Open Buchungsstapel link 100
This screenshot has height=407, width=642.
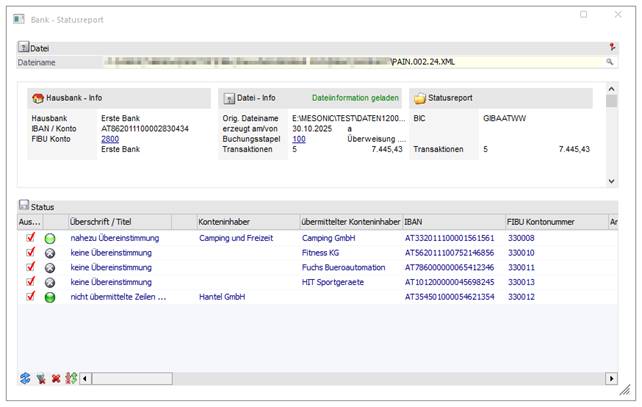pyautogui.click(x=299, y=139)
